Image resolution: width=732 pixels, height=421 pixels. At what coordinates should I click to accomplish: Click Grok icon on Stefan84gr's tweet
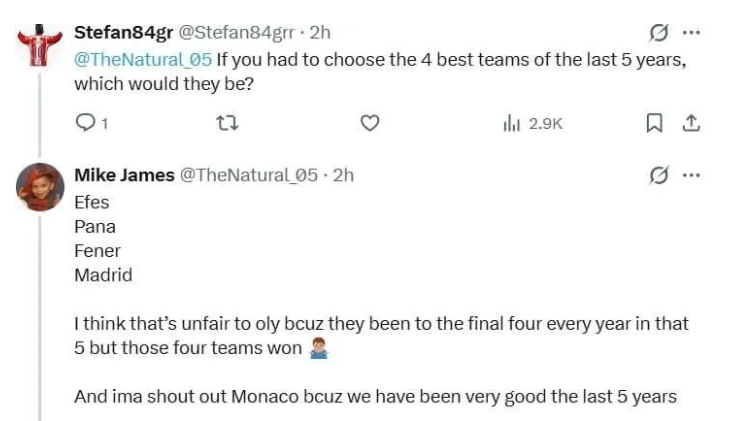coord(658,33)
